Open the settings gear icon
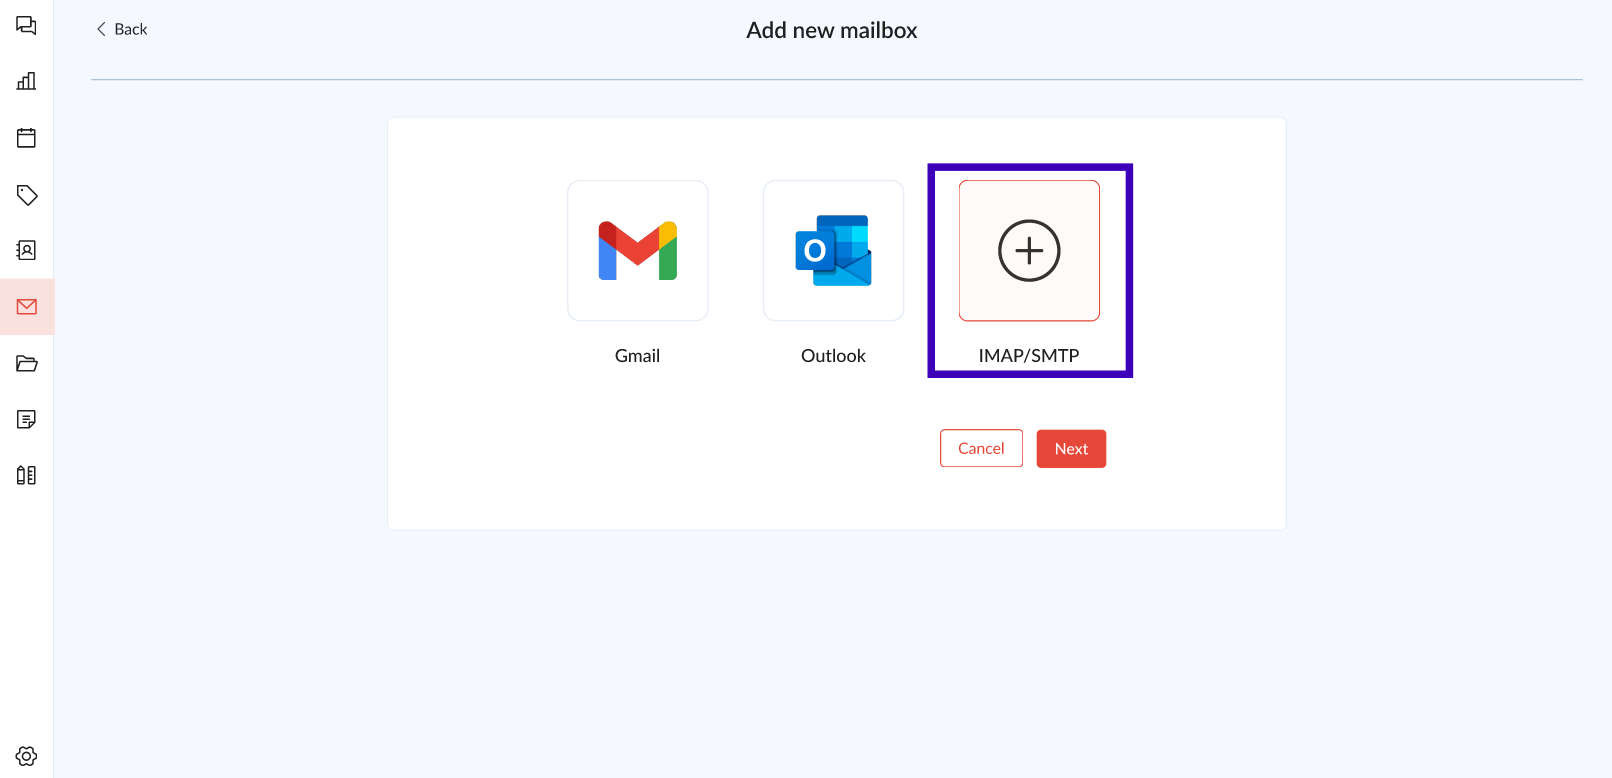The width and height of the screenshot is (1612, 778). point(26,756)
